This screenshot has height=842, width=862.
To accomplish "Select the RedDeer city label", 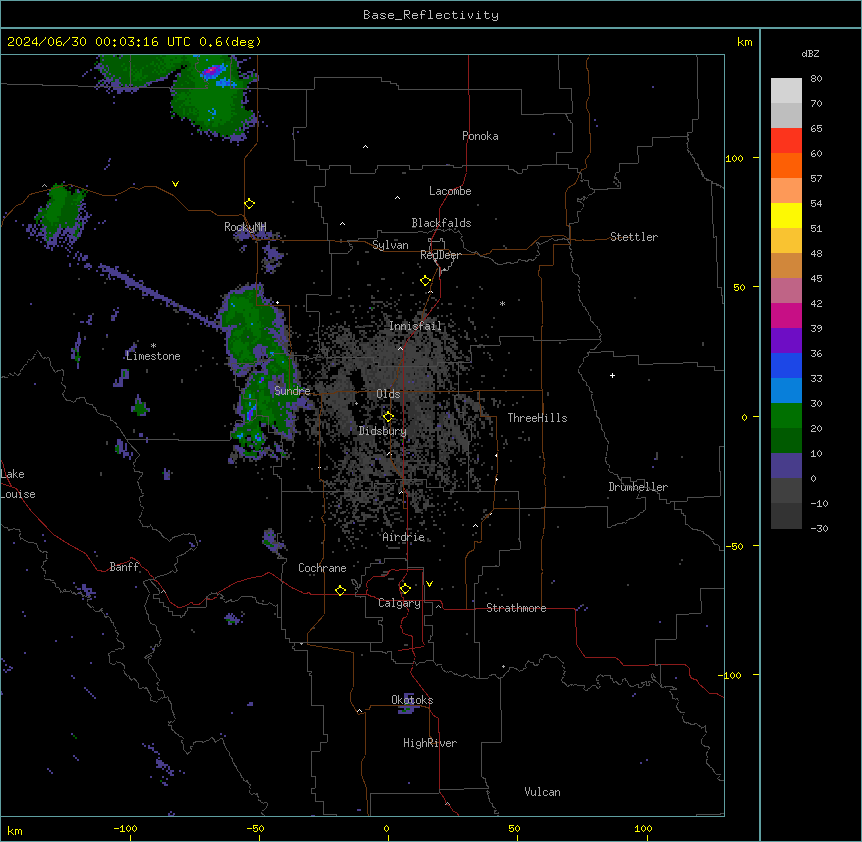I will (440, 255).
